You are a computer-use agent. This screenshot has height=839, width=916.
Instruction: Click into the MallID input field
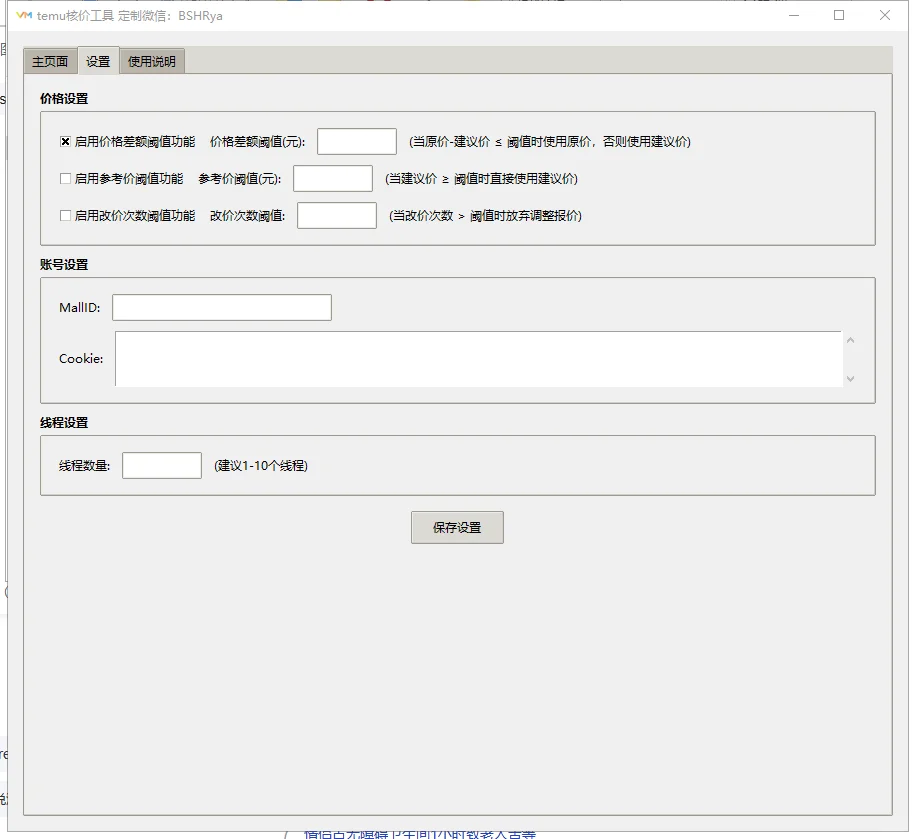[x=221, y=307]
